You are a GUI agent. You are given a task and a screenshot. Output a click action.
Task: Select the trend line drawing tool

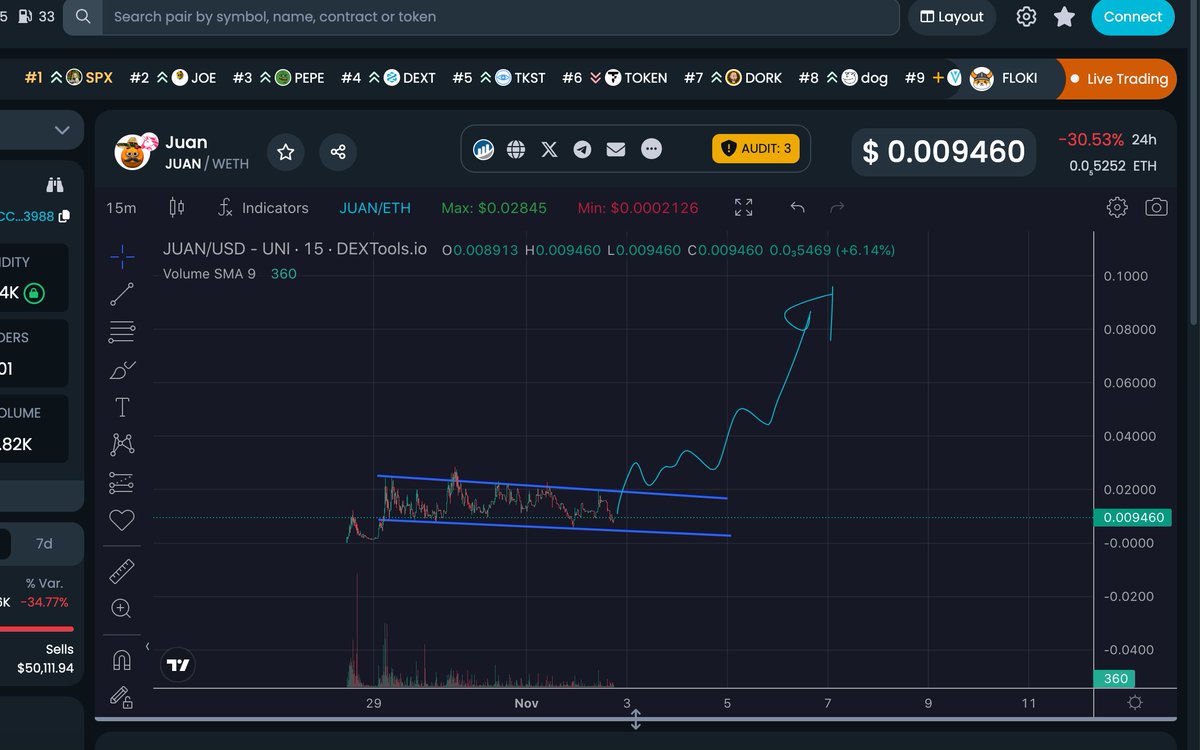click(121, 294)
